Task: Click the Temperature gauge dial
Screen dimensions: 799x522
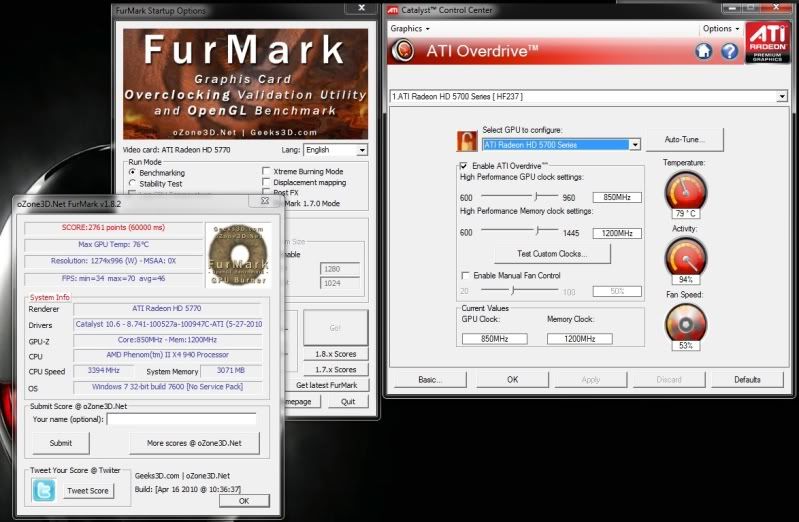Action: tap(686, 191)
